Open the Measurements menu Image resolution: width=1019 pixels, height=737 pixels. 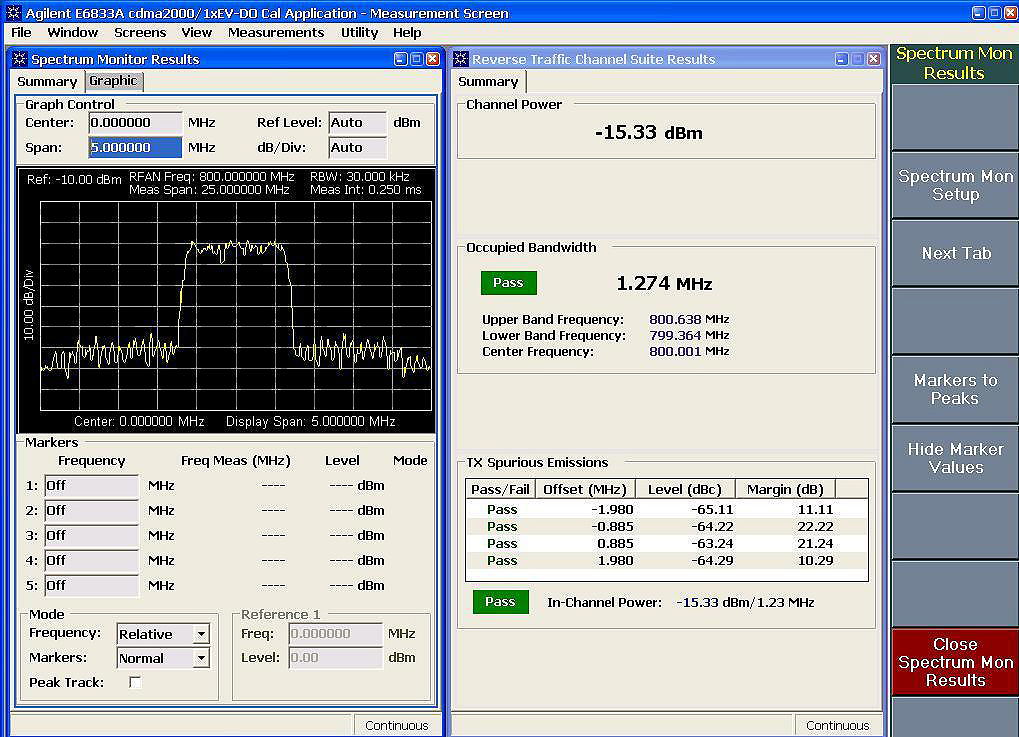coord(276,32)
